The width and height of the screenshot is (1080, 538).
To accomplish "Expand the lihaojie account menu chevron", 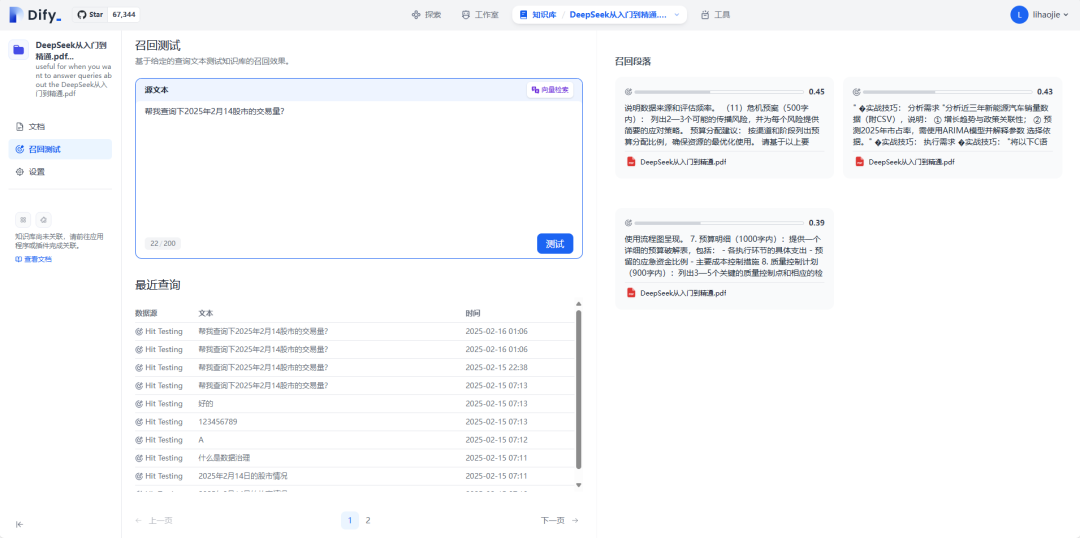I will click(x=1067, y=14).
